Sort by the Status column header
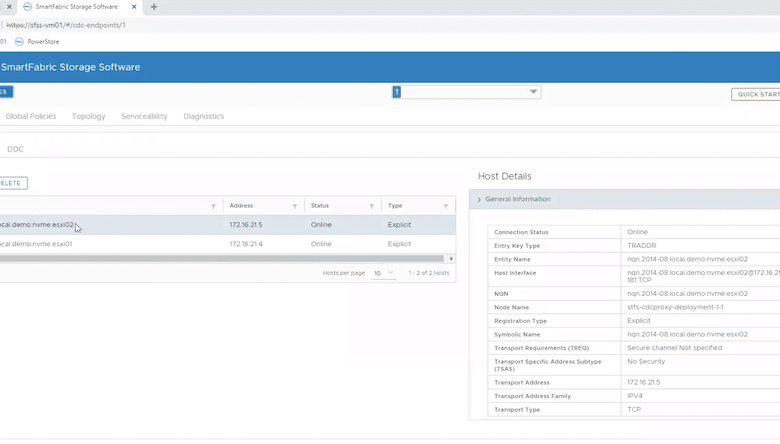Image resolution: width=780 pixels, height=444 pixels. (320, 206)
